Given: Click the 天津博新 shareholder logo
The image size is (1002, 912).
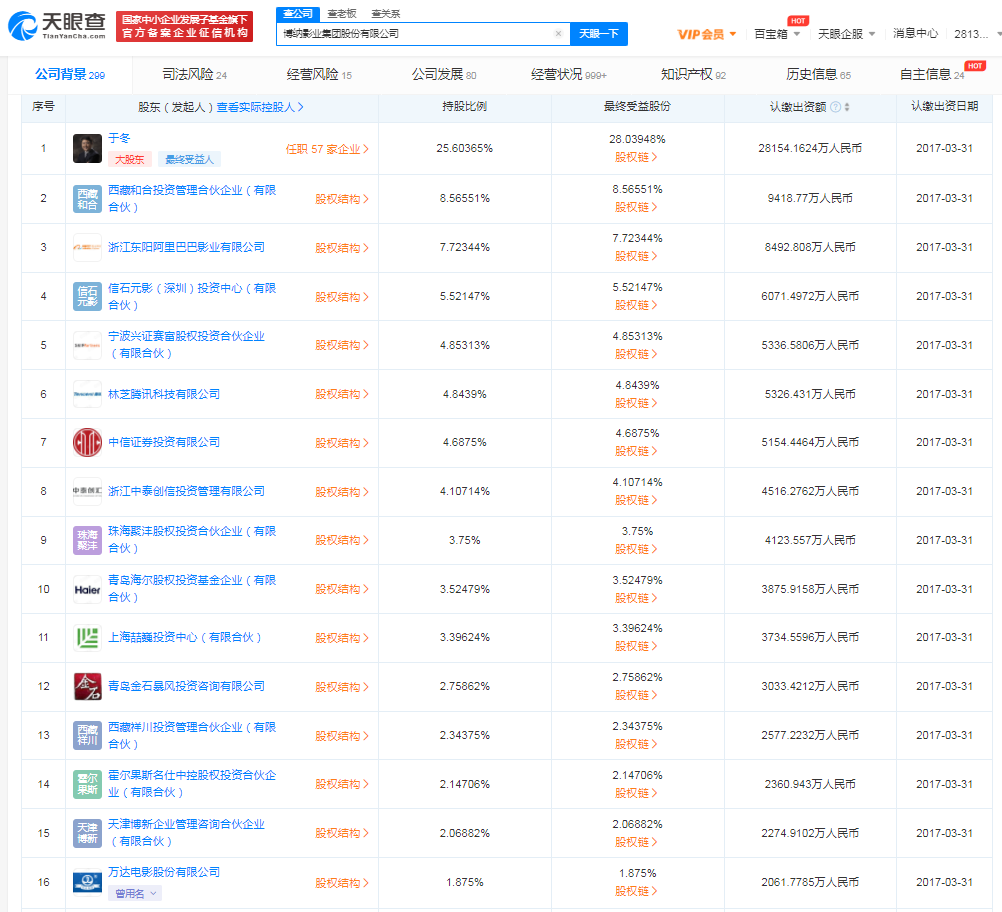Looking at the screenshot, I should coord(88,833).
